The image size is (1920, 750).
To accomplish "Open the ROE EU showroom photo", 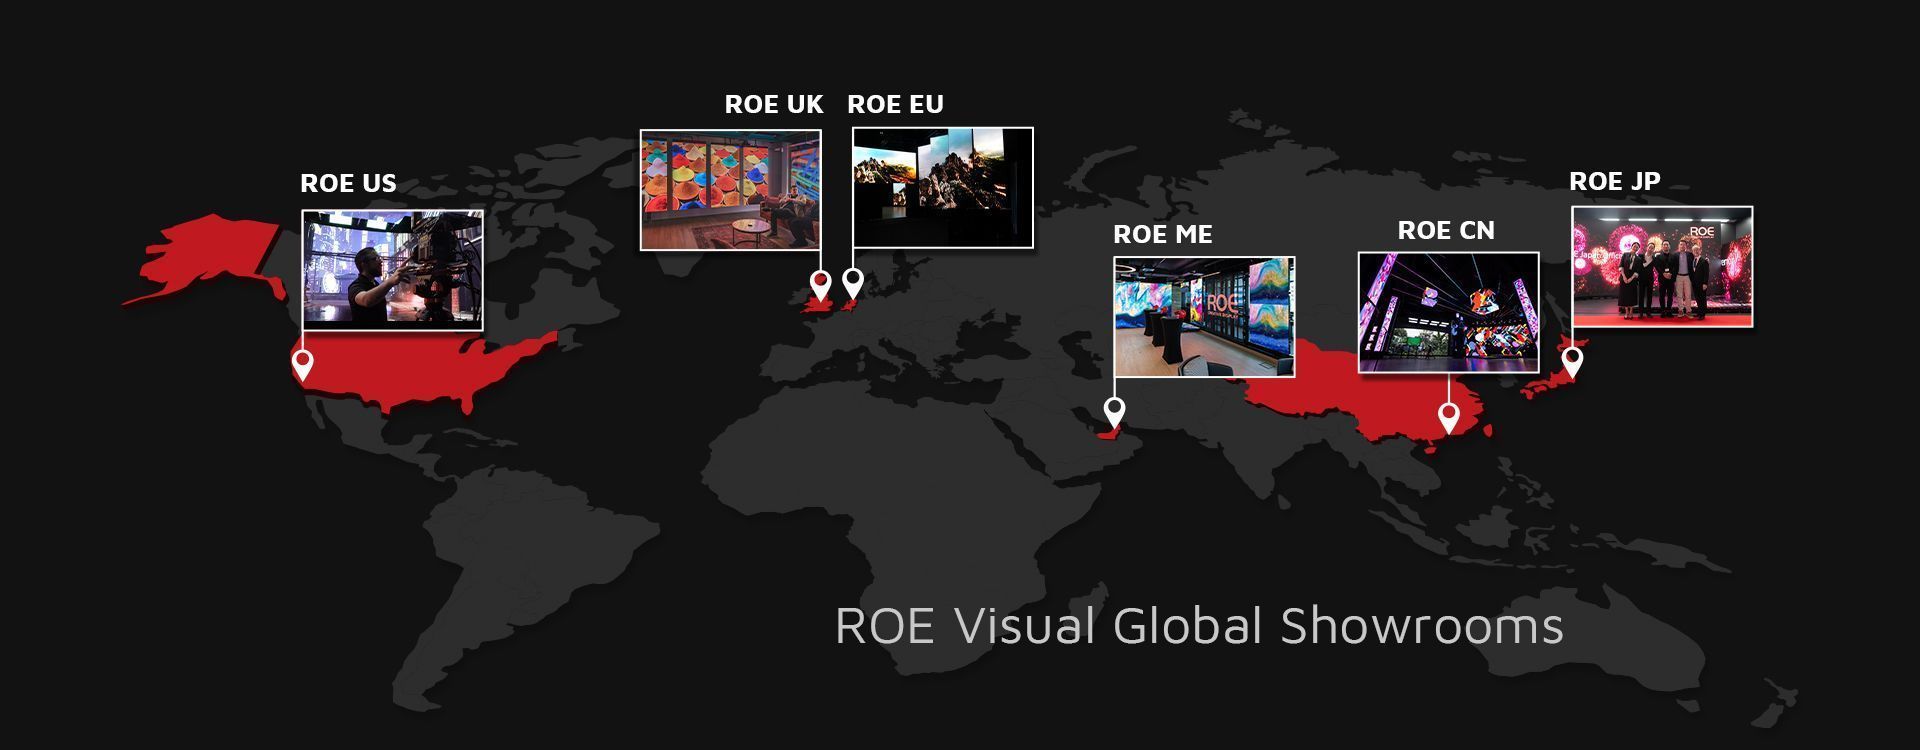I will tap(943, 187).
